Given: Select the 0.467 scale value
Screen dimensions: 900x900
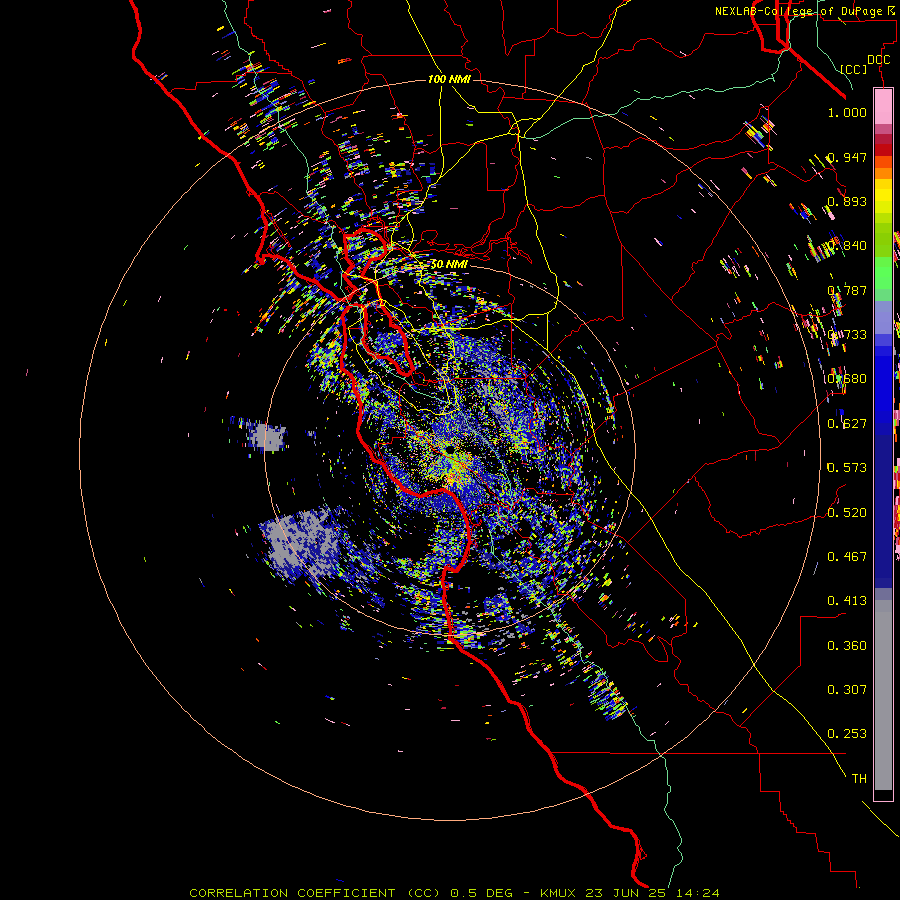Looking at the screenshot, I should pyautogui.click(x=847, y=557).
